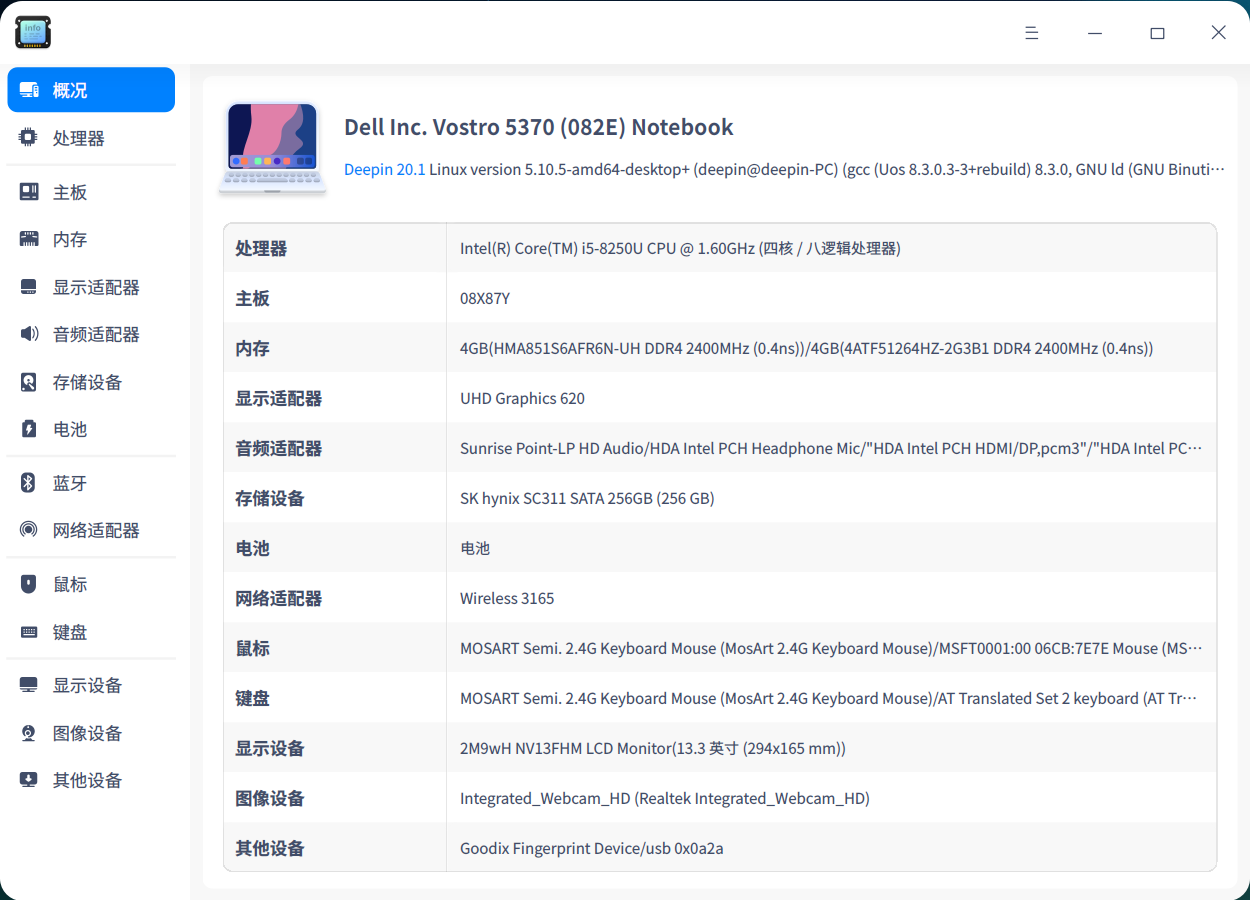Click the 08X87Y motherboard value
The image size is (1250, 900).
(485, 298)
